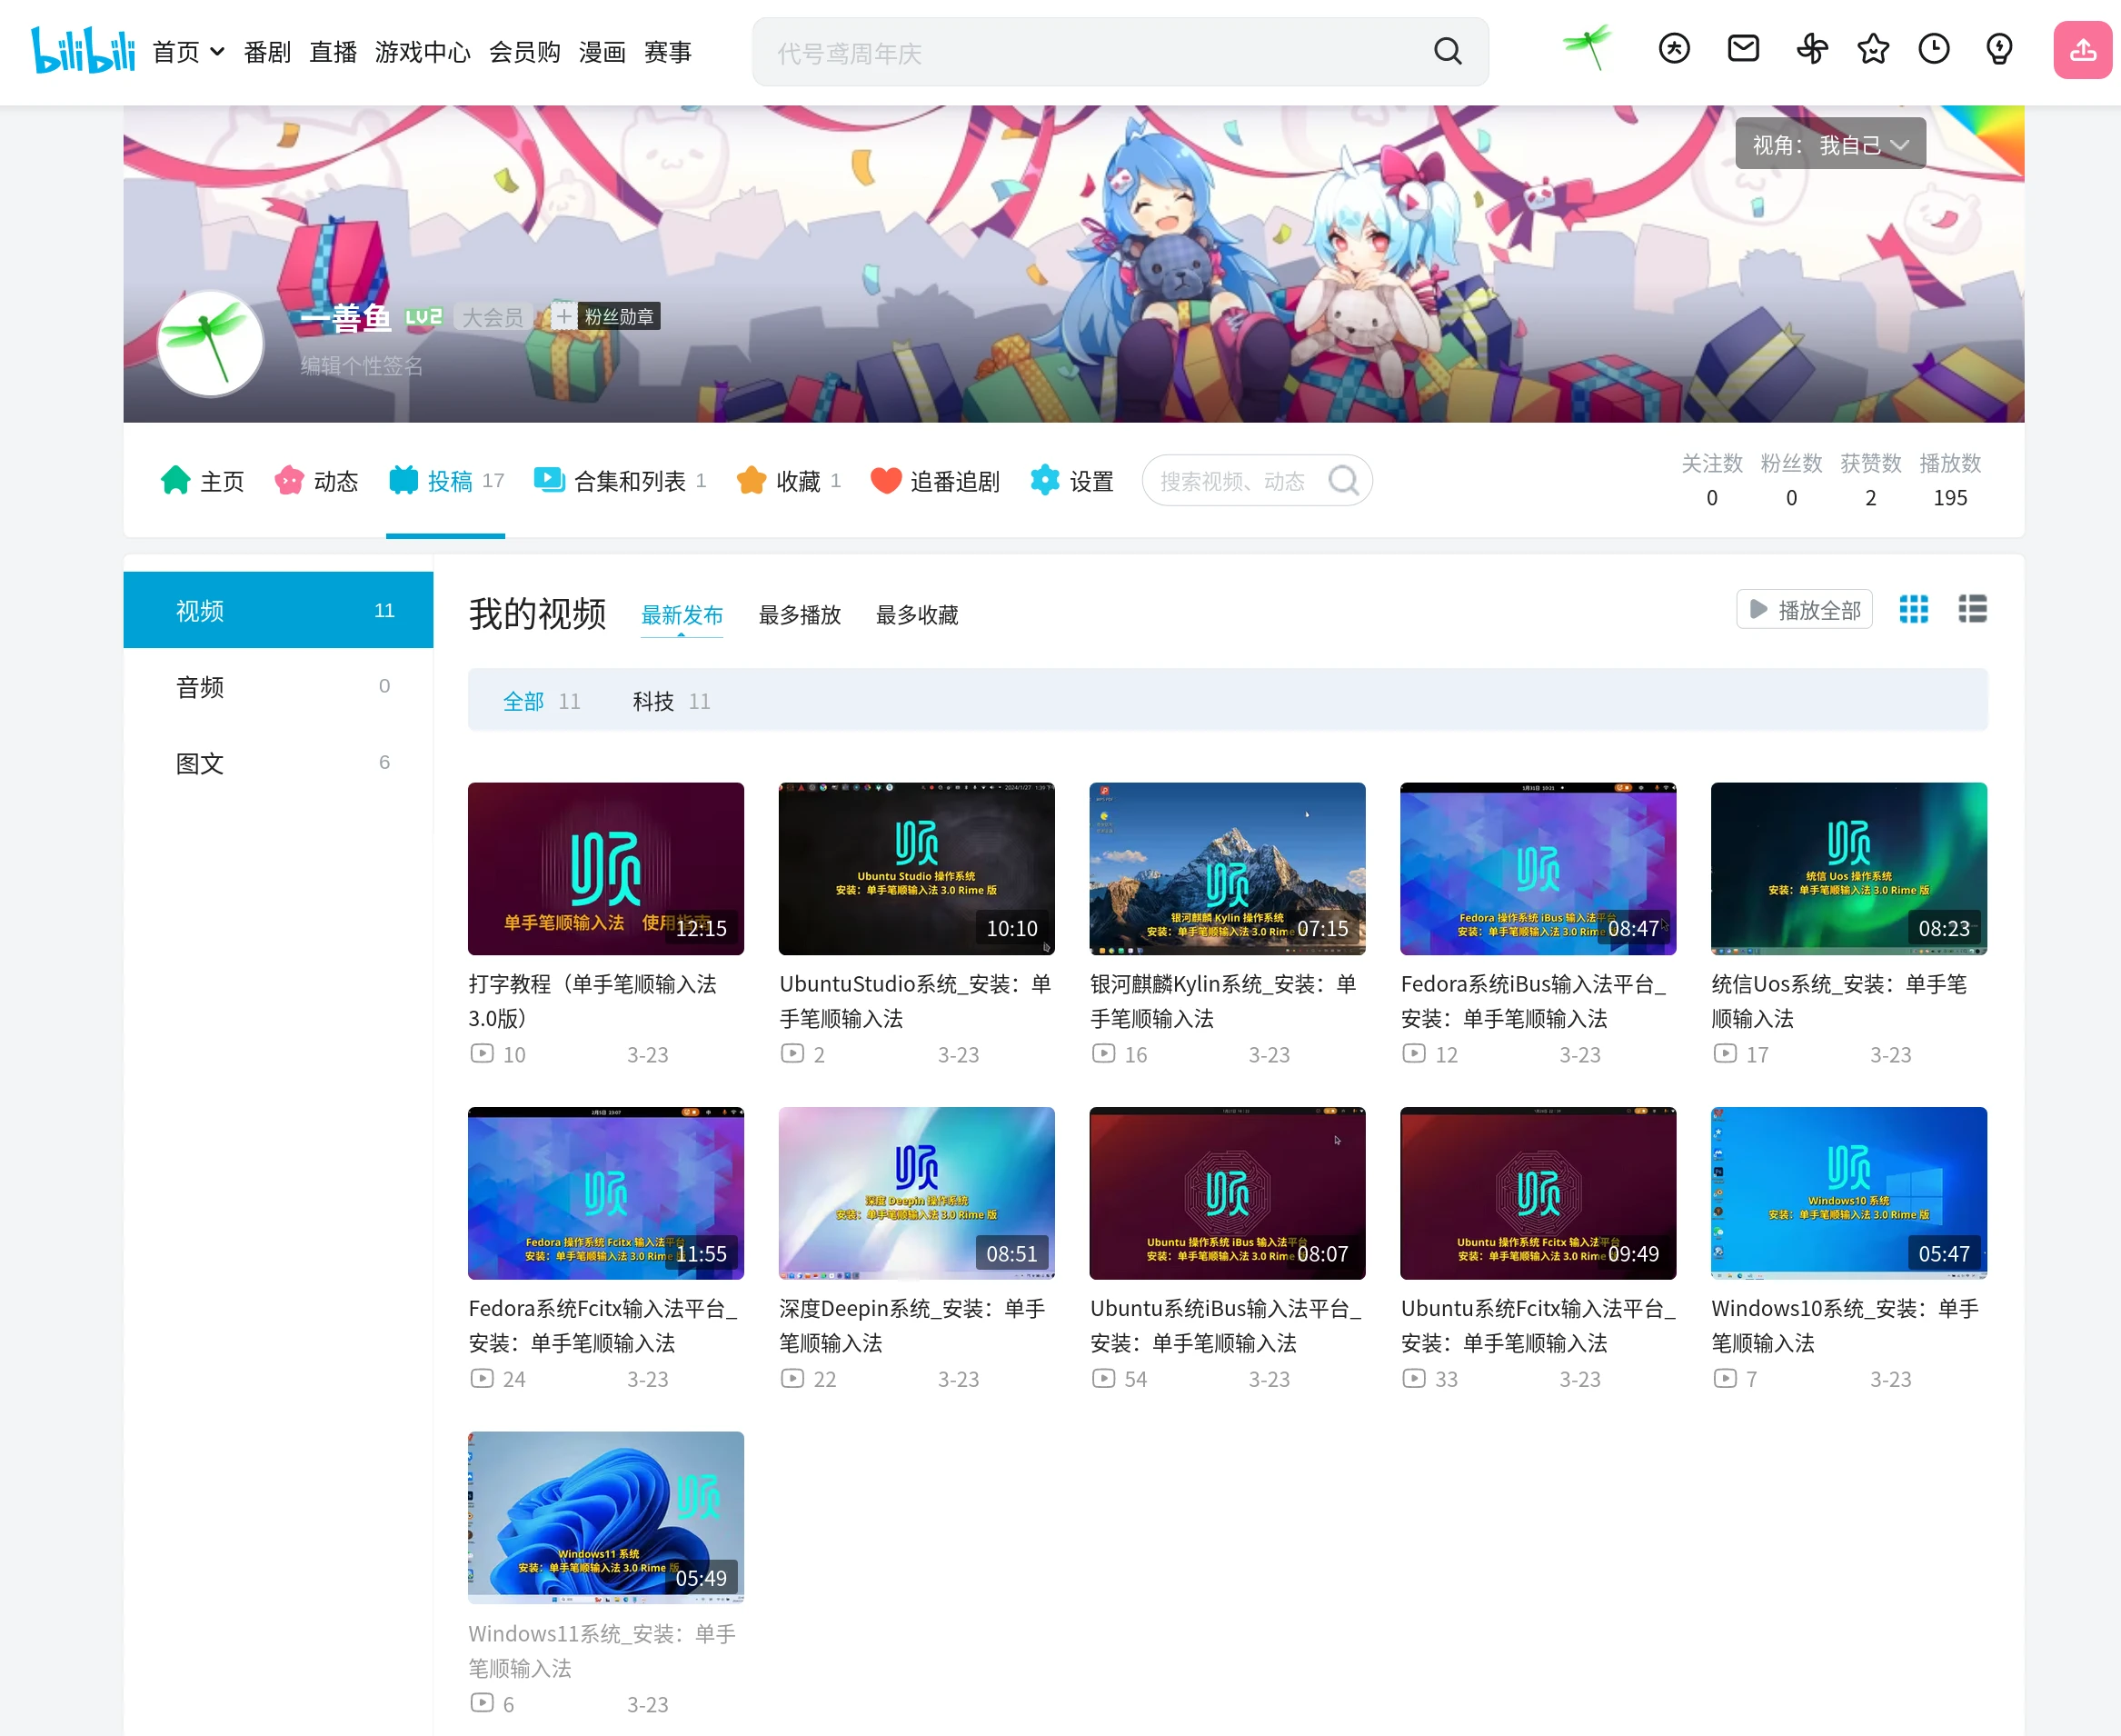
Task: Open 游戏中心 in top navigation
Action: tap(422, 52)
